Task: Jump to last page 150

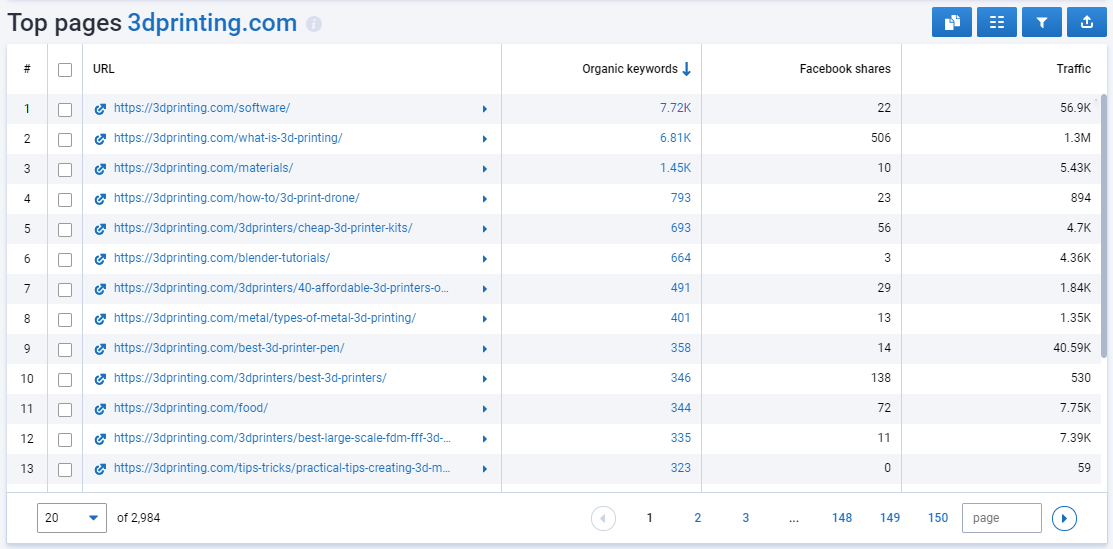Action: point(938,518)
